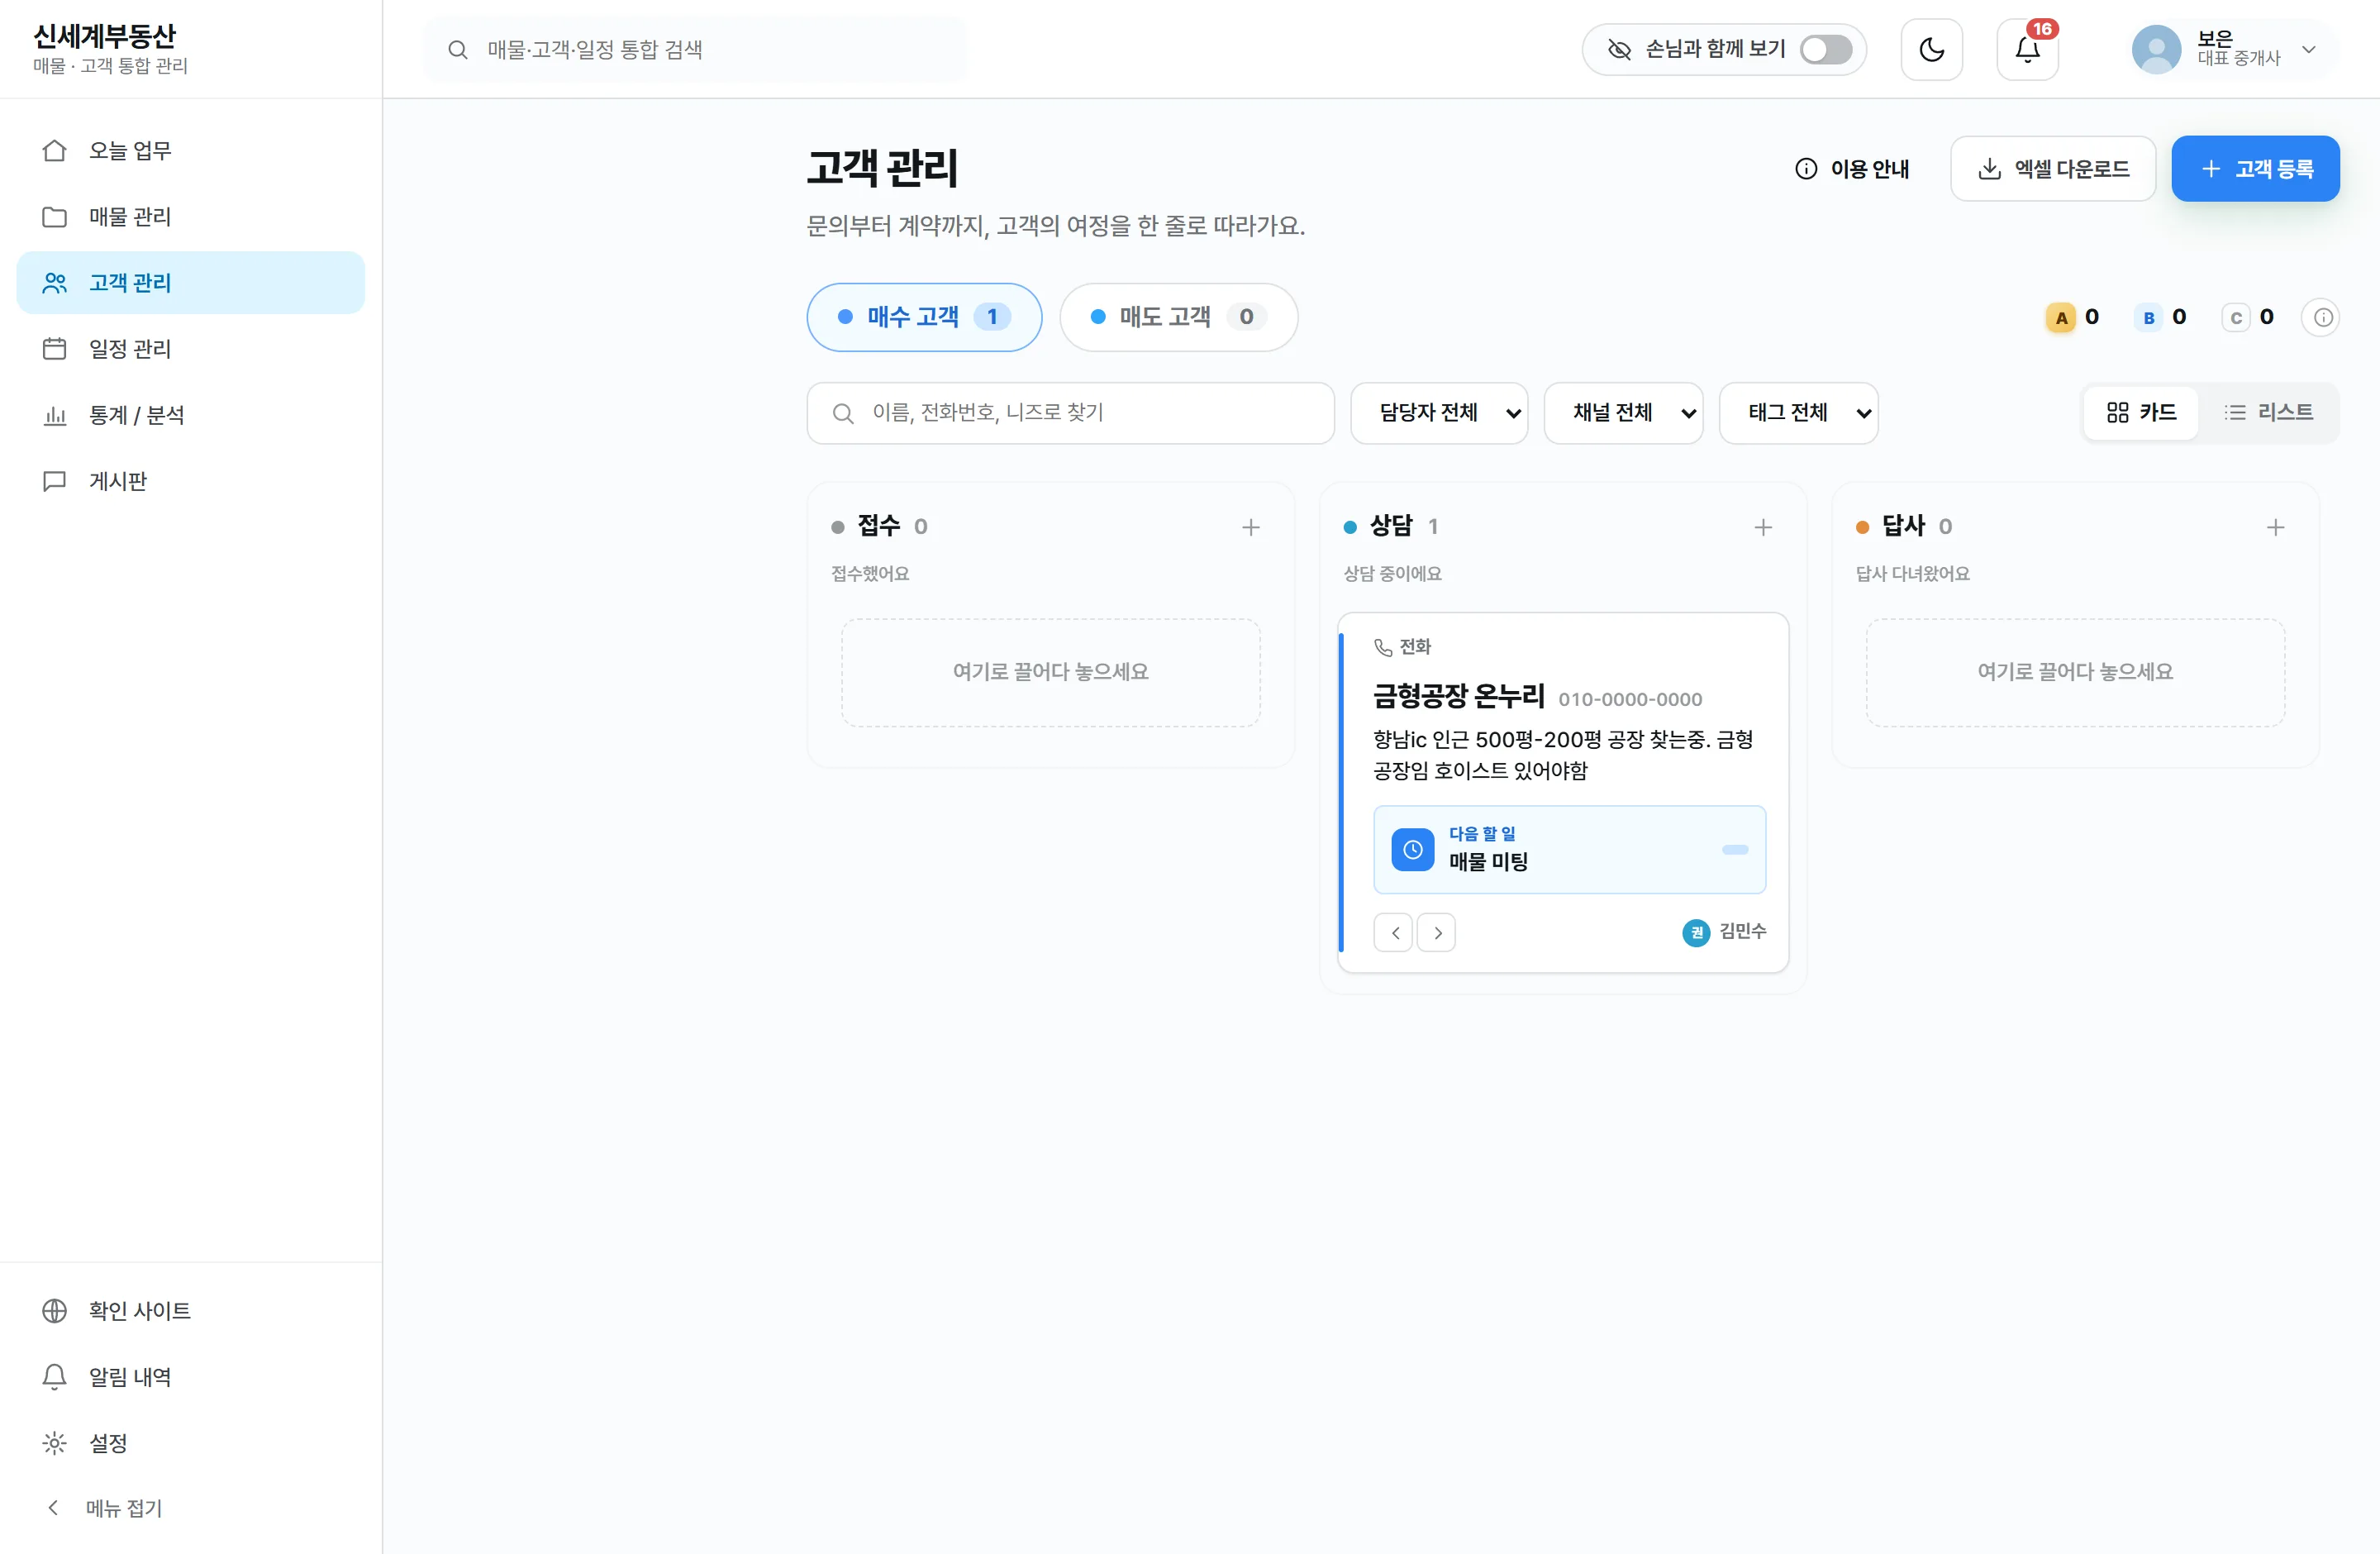Image resolution: width=2380 pixels, height=1554 pixels.
Task: Add a customer in 답사 column
Action: pos(2275,527)
